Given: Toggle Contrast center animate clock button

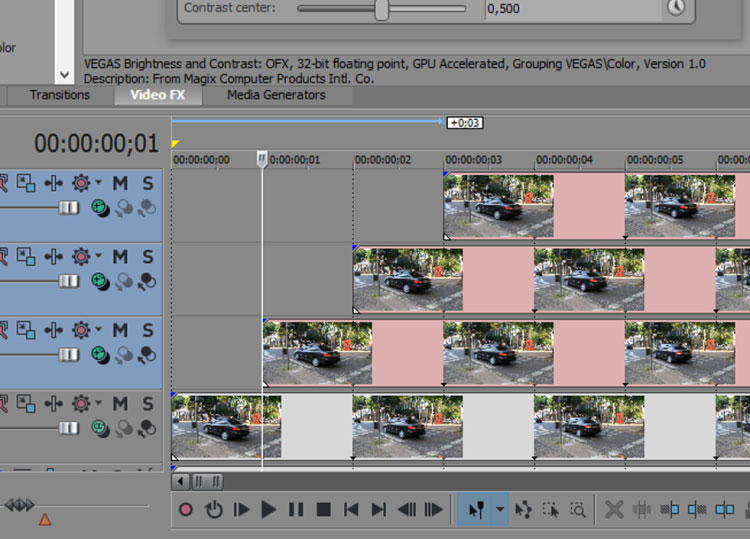Looking at the screenshot, I should coord(675,7).
